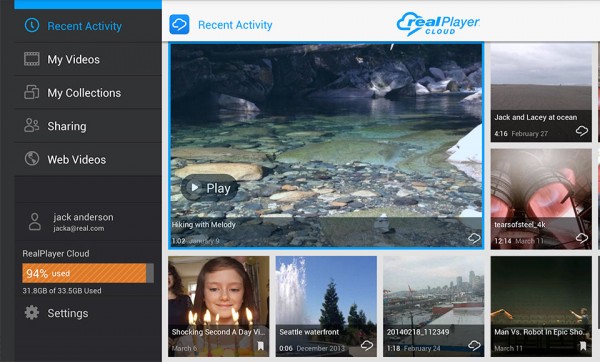
Task: Click the Sharing people icon
Action: pos(32,126)
